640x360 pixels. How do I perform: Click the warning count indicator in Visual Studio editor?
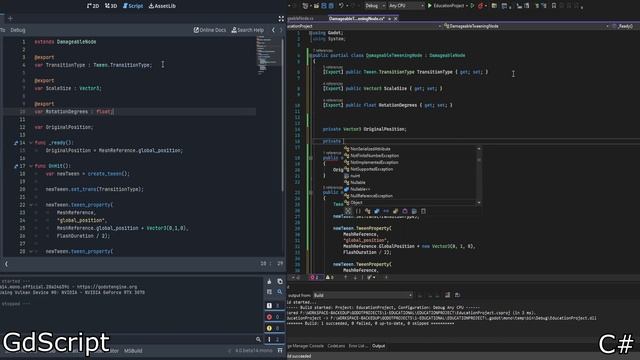click(x=329, y=277)
